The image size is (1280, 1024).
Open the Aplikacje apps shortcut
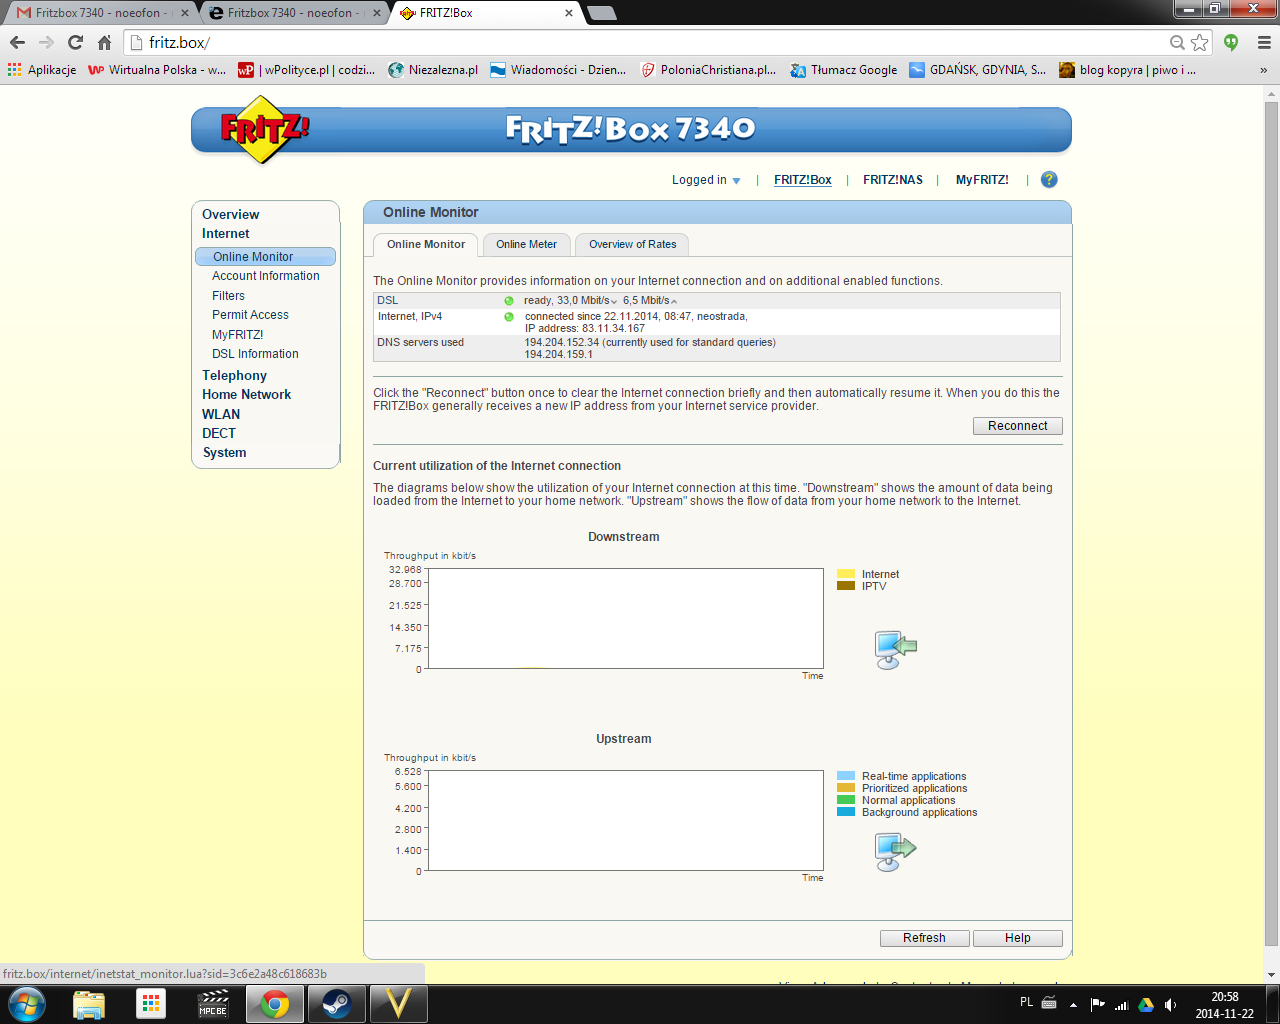(x=42, y=70)
